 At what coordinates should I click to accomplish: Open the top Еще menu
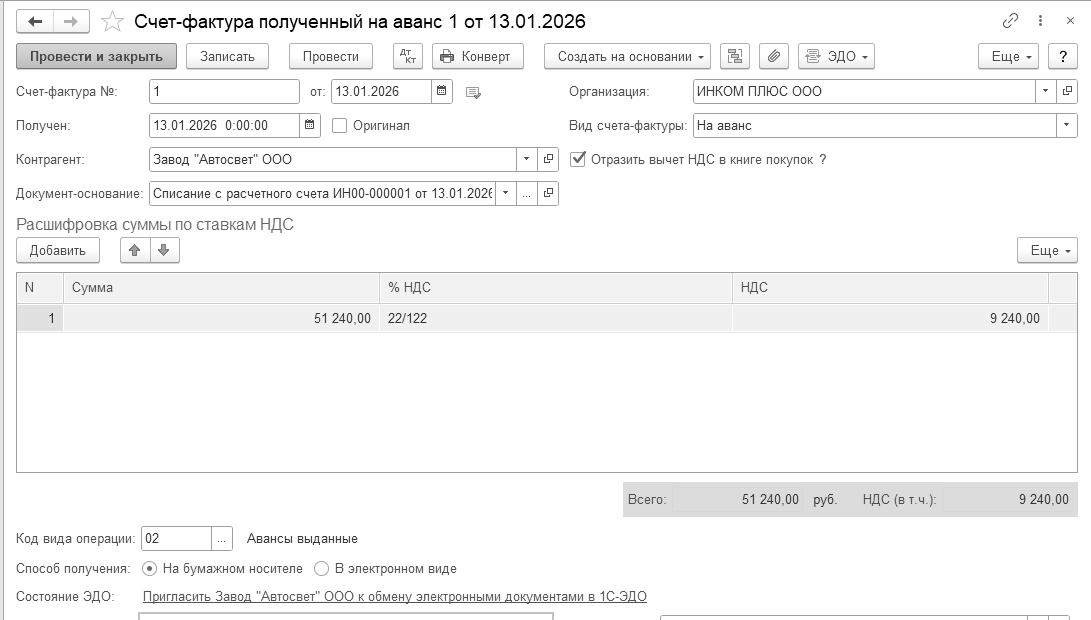(1008, 56)
